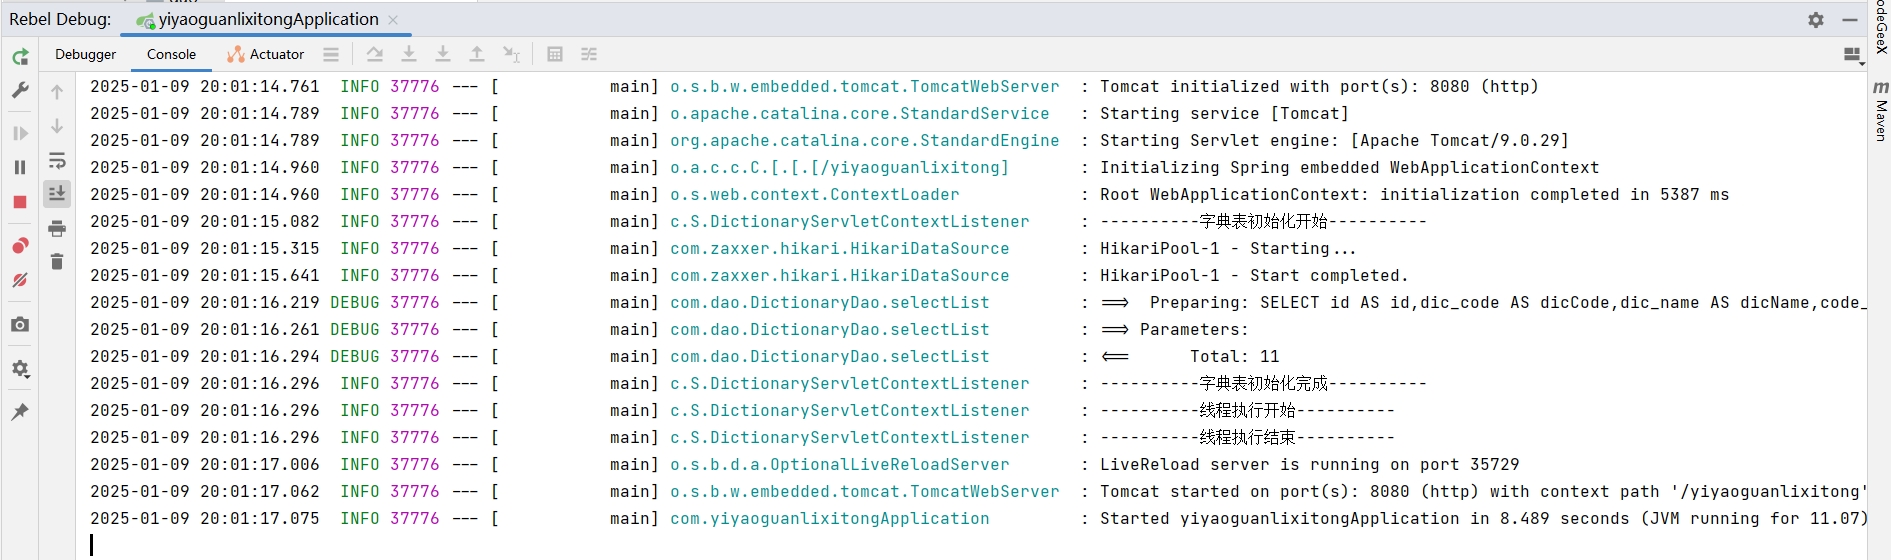Close the yiyaoguanlixitongApplication debug tab

pos(393,20)
